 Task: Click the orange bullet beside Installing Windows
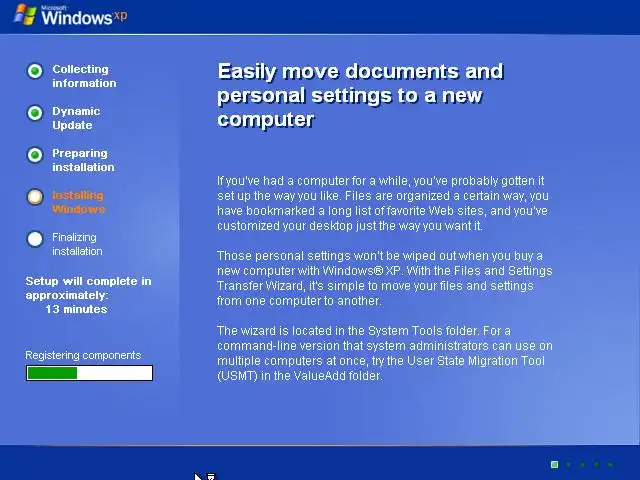pos(35,197)
